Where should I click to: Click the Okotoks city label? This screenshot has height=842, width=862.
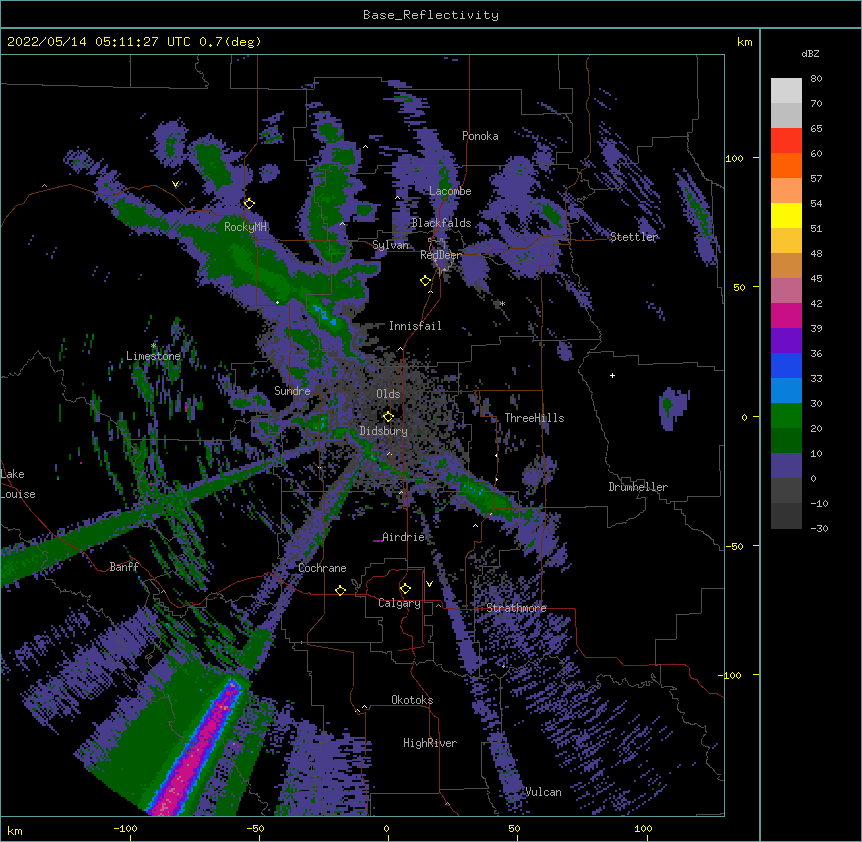tap(412, 700)
